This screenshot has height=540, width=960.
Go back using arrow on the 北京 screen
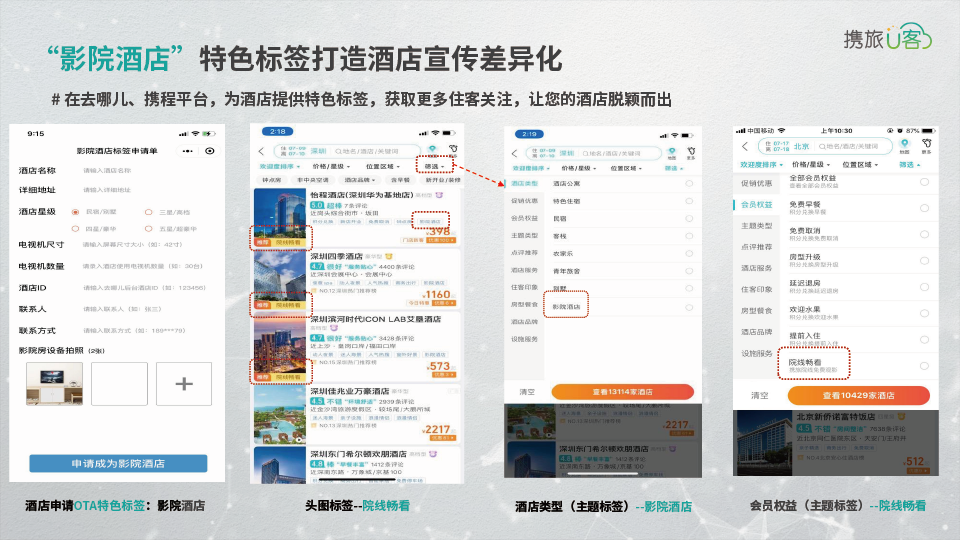744,146
